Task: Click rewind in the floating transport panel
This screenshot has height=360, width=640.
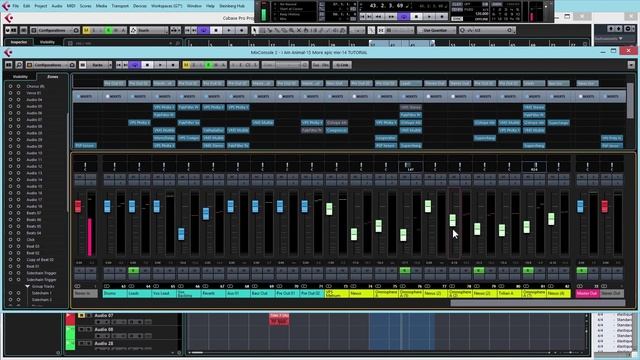Action: coord(378,17)
